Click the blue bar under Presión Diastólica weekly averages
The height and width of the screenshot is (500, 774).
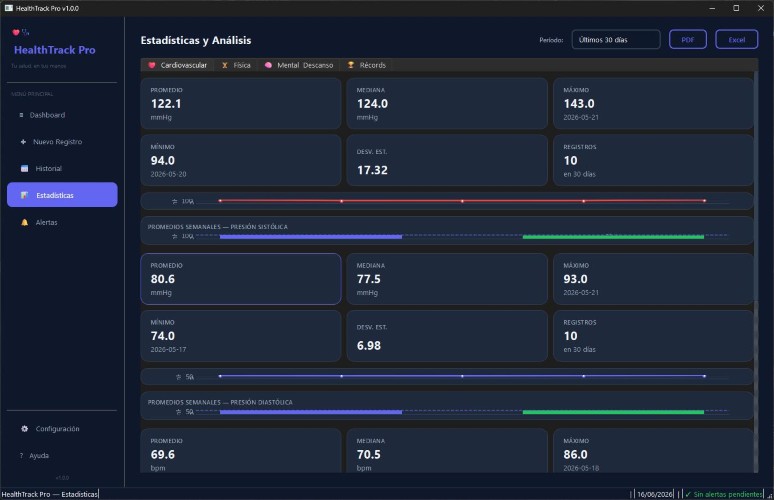[x=310, y=412]
